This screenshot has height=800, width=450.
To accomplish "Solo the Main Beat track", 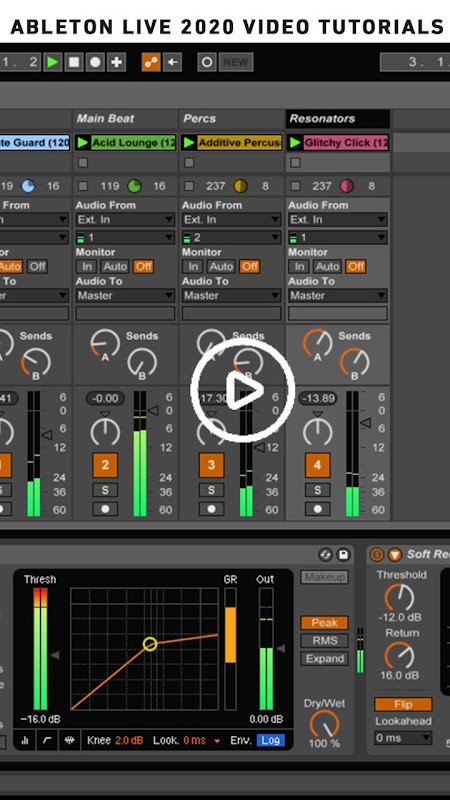I will pyautogui.click(x=105, y=490).
